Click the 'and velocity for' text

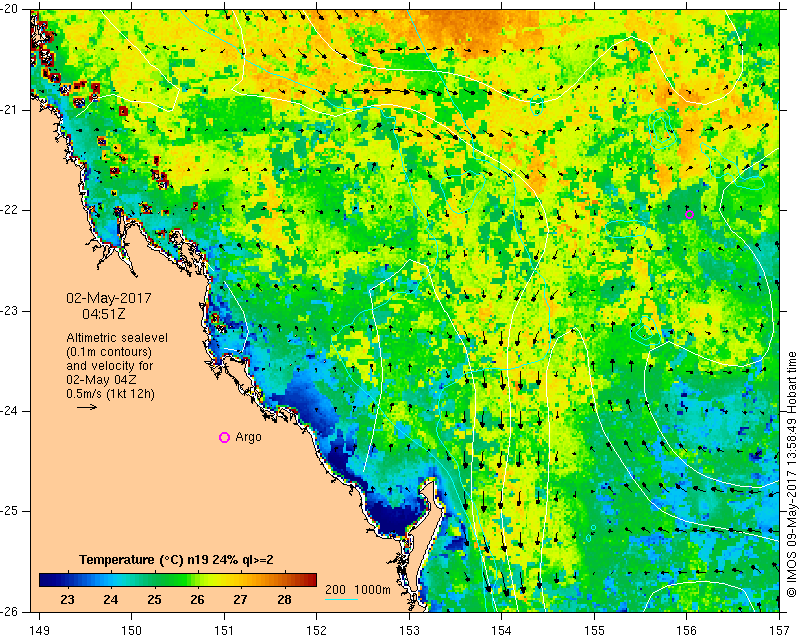click(x=110, y=365)
